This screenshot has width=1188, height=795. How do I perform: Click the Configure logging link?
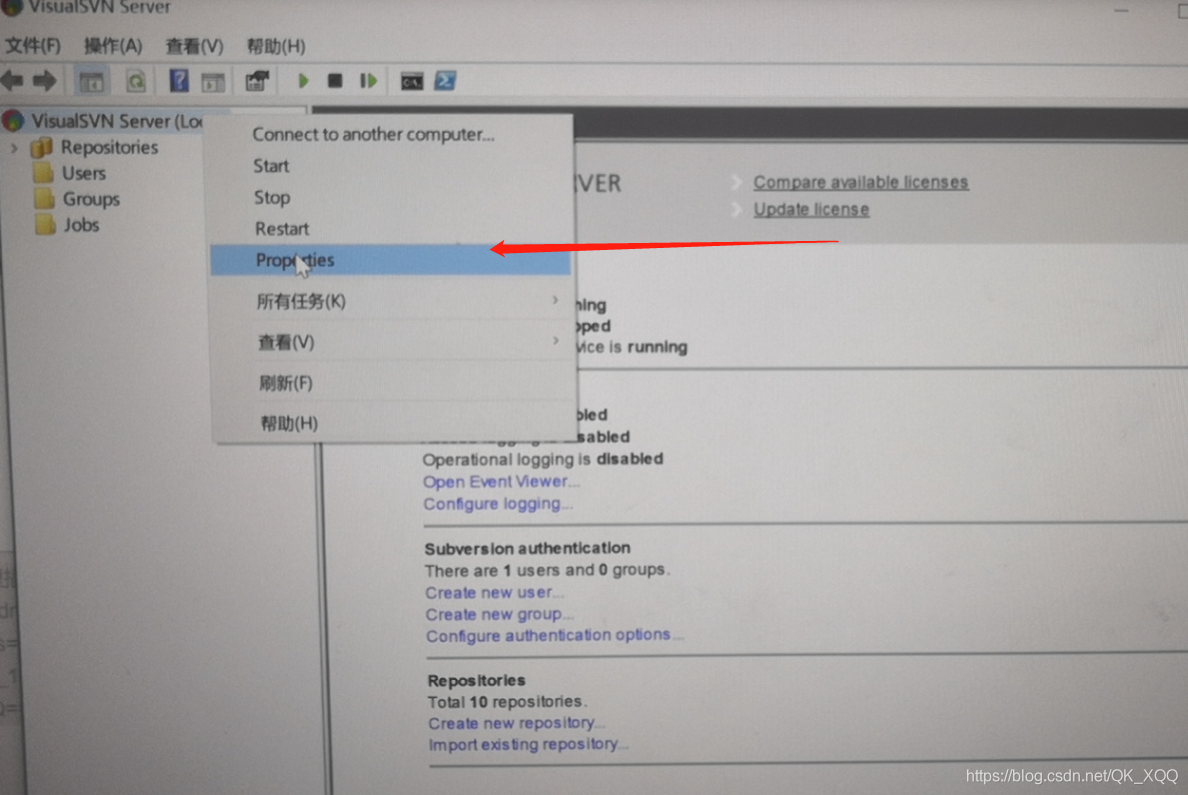[498, 504]
